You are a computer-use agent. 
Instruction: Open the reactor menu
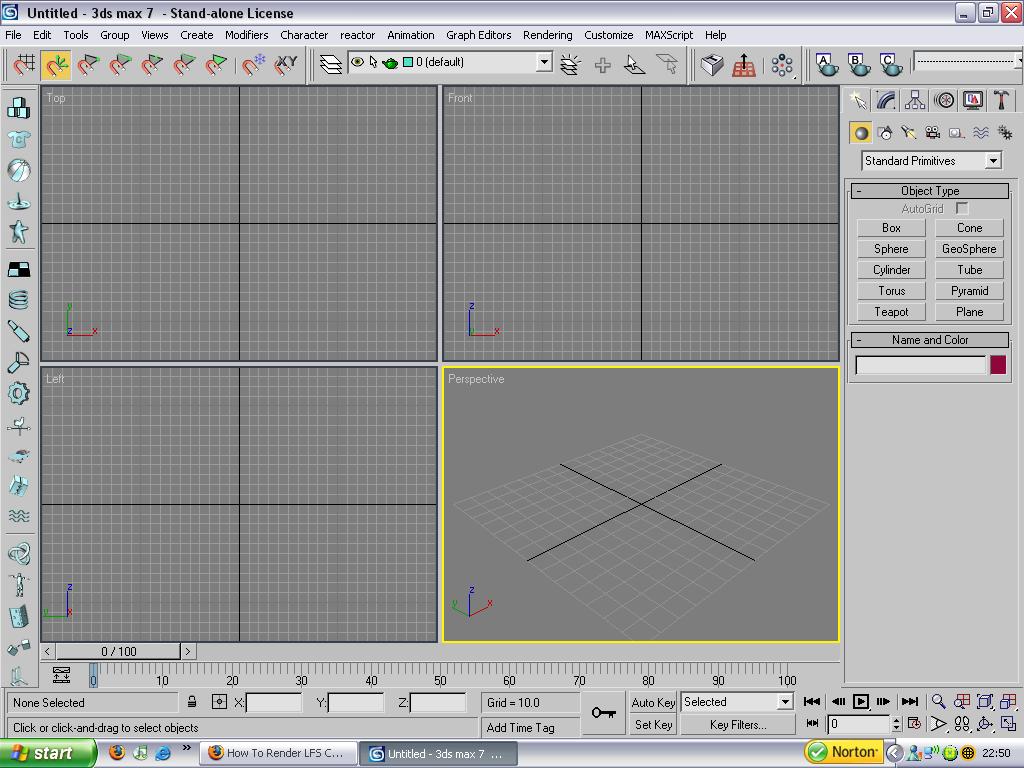click(x=357, y=35)
